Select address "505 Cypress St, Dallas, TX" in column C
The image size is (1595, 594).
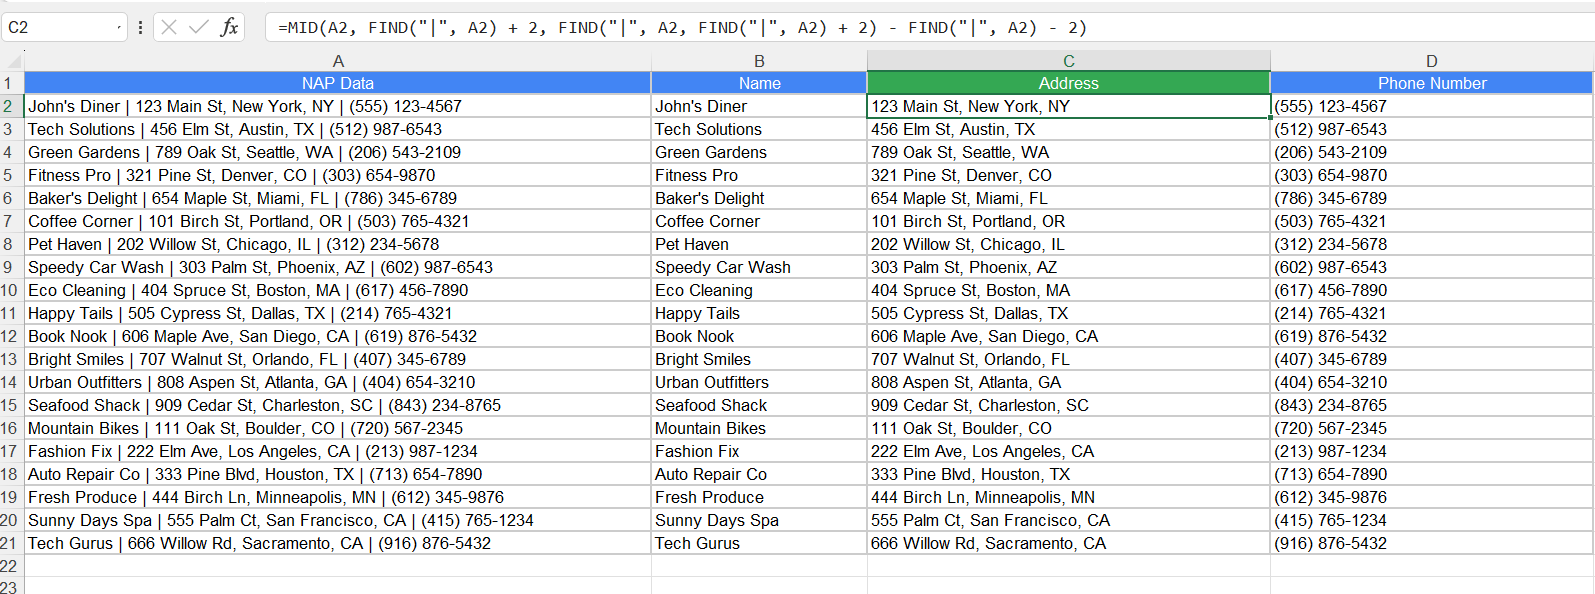point(1069,313)
